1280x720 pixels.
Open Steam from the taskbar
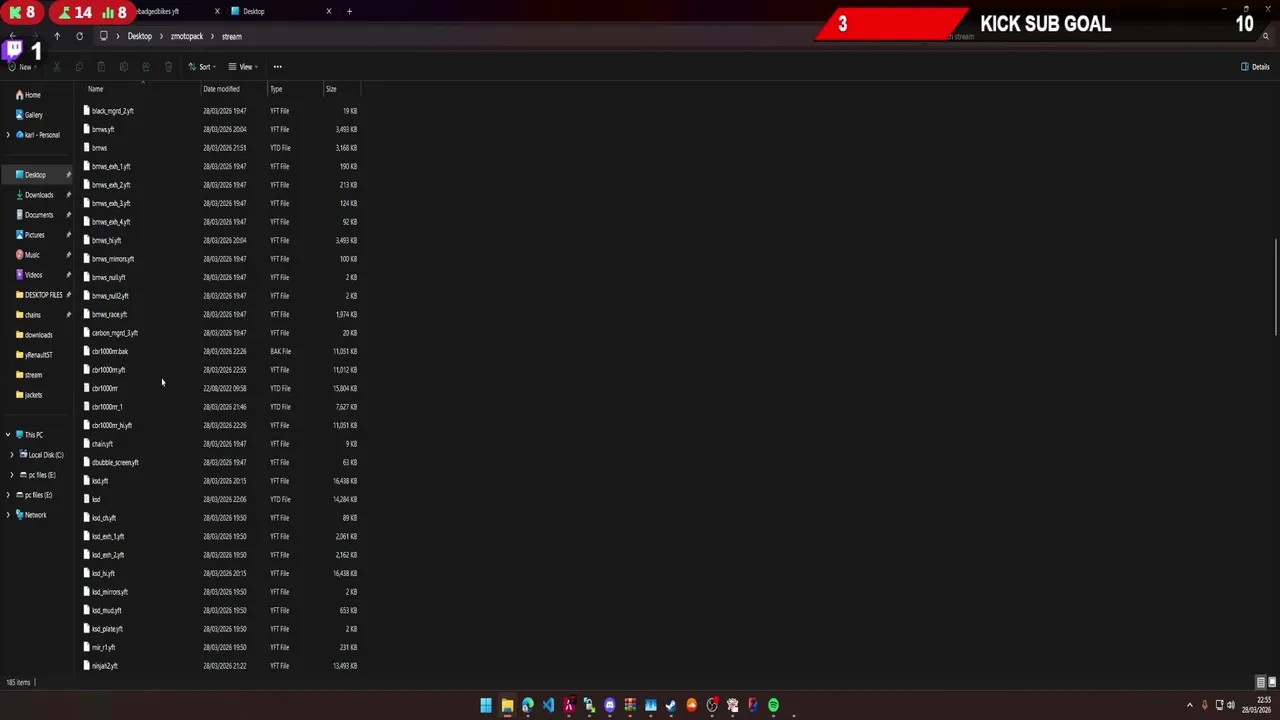671,706
